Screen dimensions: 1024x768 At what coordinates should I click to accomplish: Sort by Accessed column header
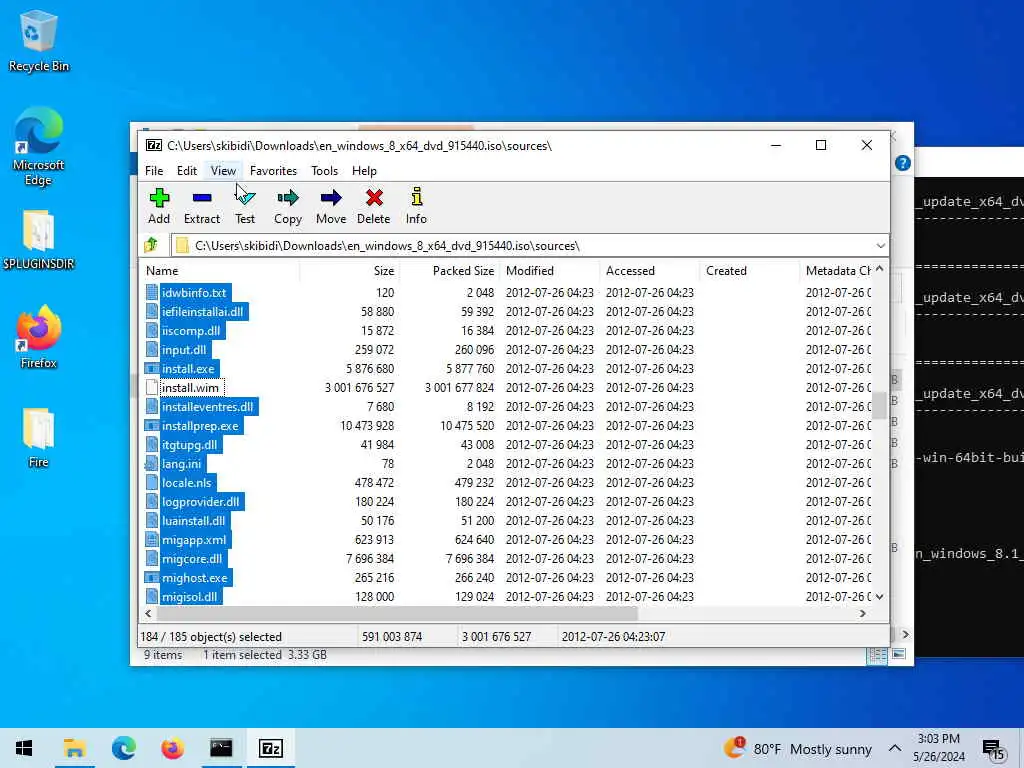[x=650, y=270]
